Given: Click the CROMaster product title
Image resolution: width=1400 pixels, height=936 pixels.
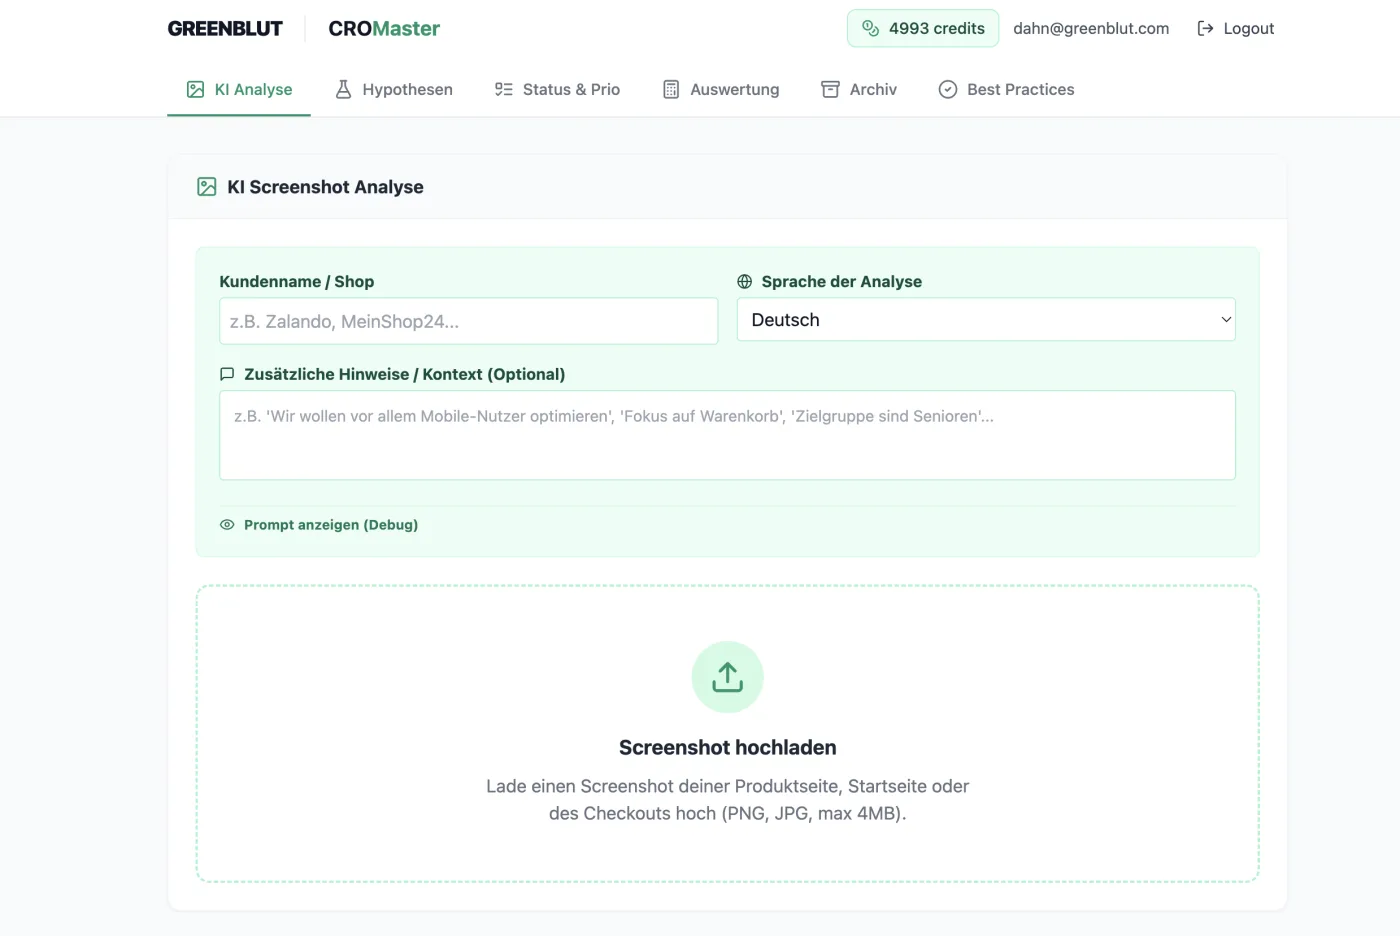Looking at the screenshot, I should (x=384, y=28).
